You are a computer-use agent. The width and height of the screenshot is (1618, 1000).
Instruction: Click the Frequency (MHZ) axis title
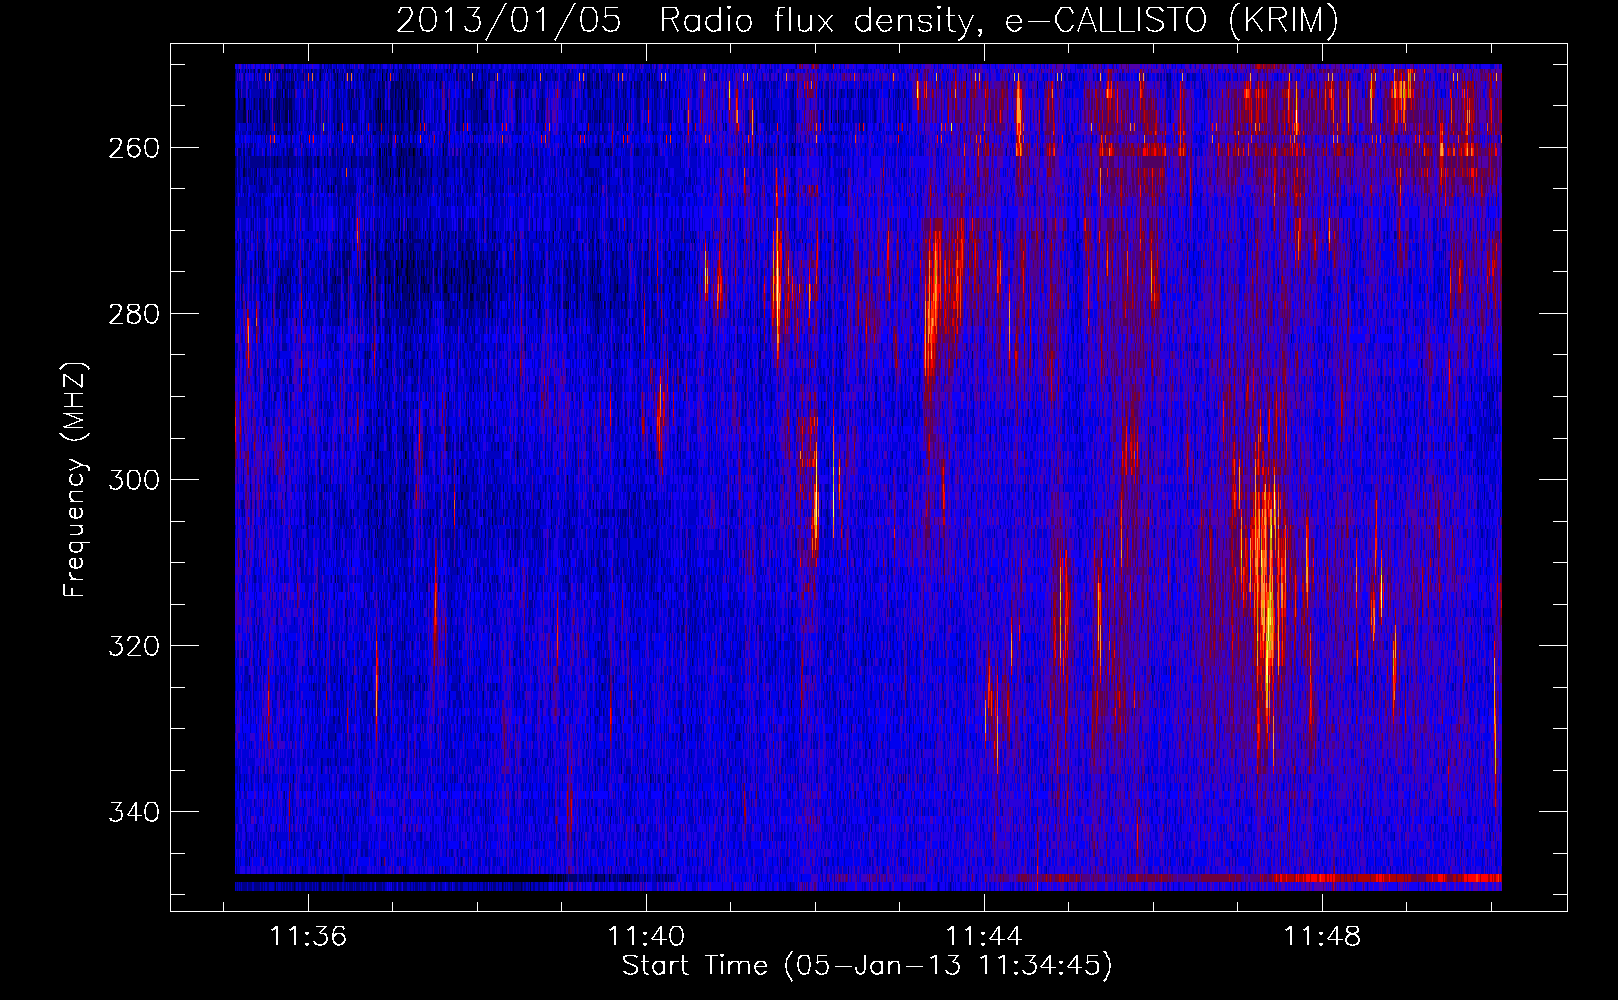coord(76,480)
